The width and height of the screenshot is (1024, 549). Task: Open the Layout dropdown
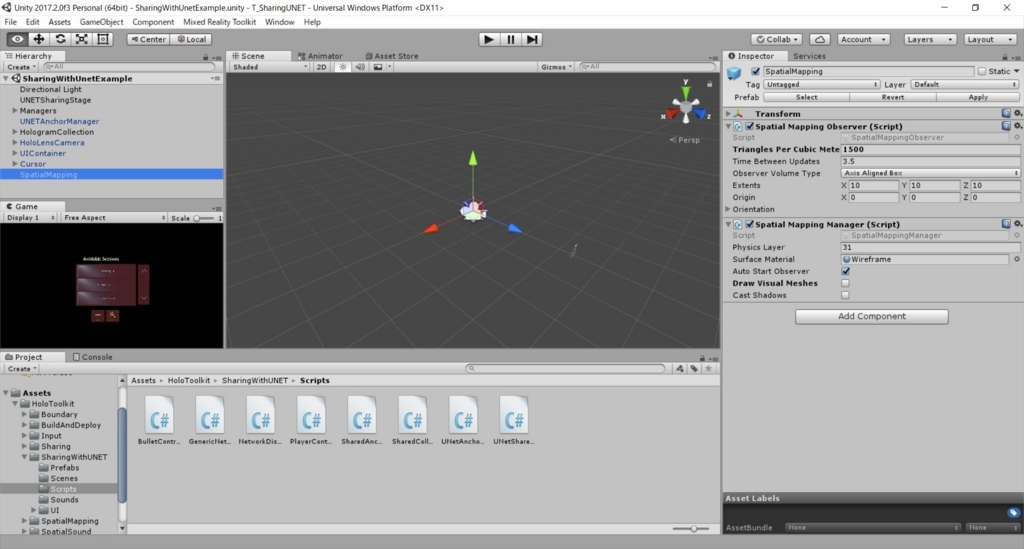point(989,39)
